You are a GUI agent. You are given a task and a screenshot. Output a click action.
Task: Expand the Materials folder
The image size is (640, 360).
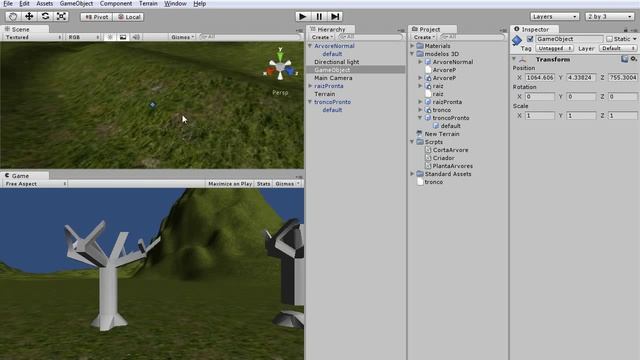412,46
